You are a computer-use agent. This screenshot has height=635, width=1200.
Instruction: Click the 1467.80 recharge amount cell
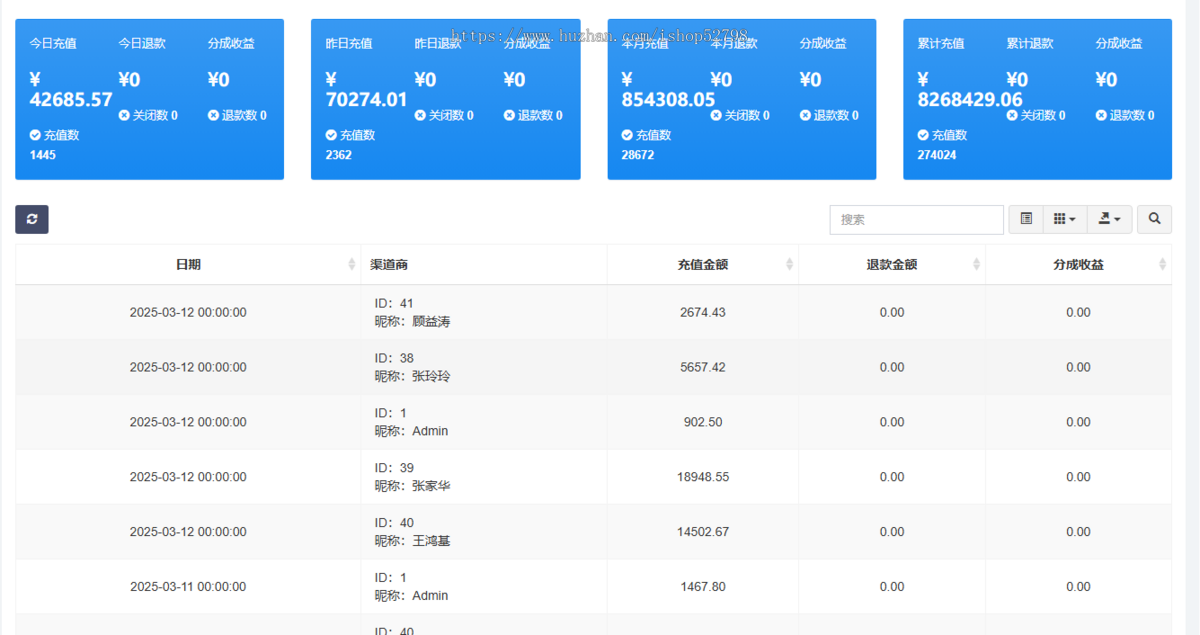click(x=703, y=587)
